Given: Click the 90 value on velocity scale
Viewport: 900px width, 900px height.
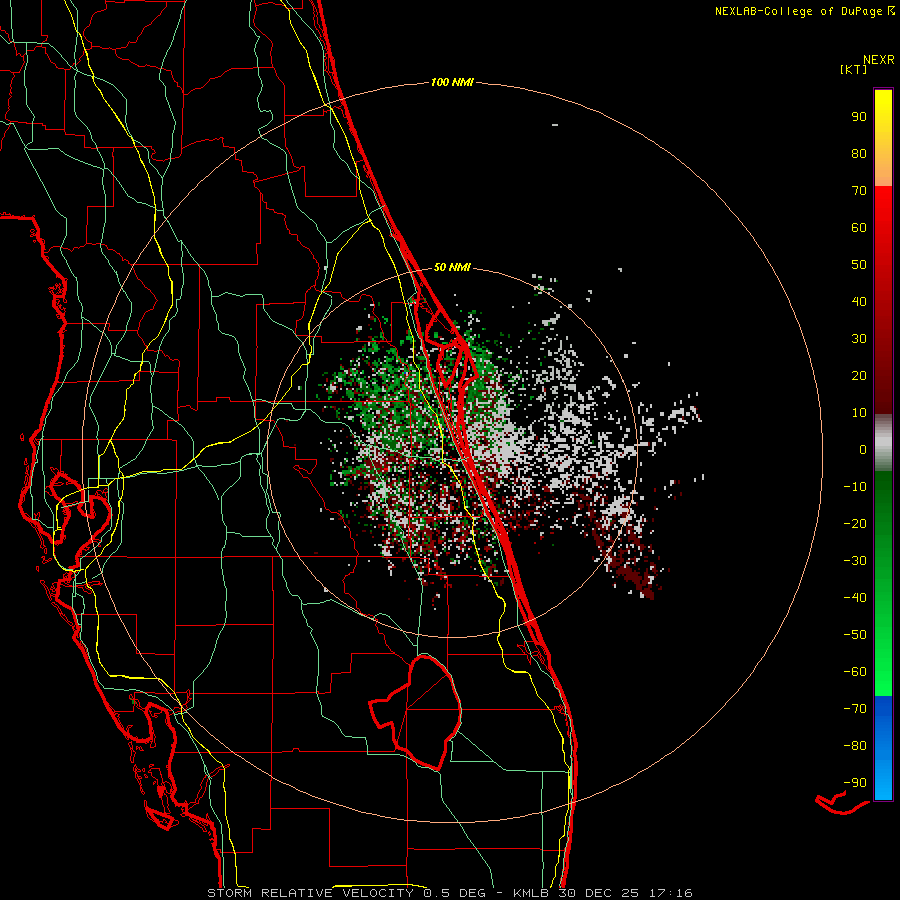Looking at the screenshot, I should pos(859,117).
